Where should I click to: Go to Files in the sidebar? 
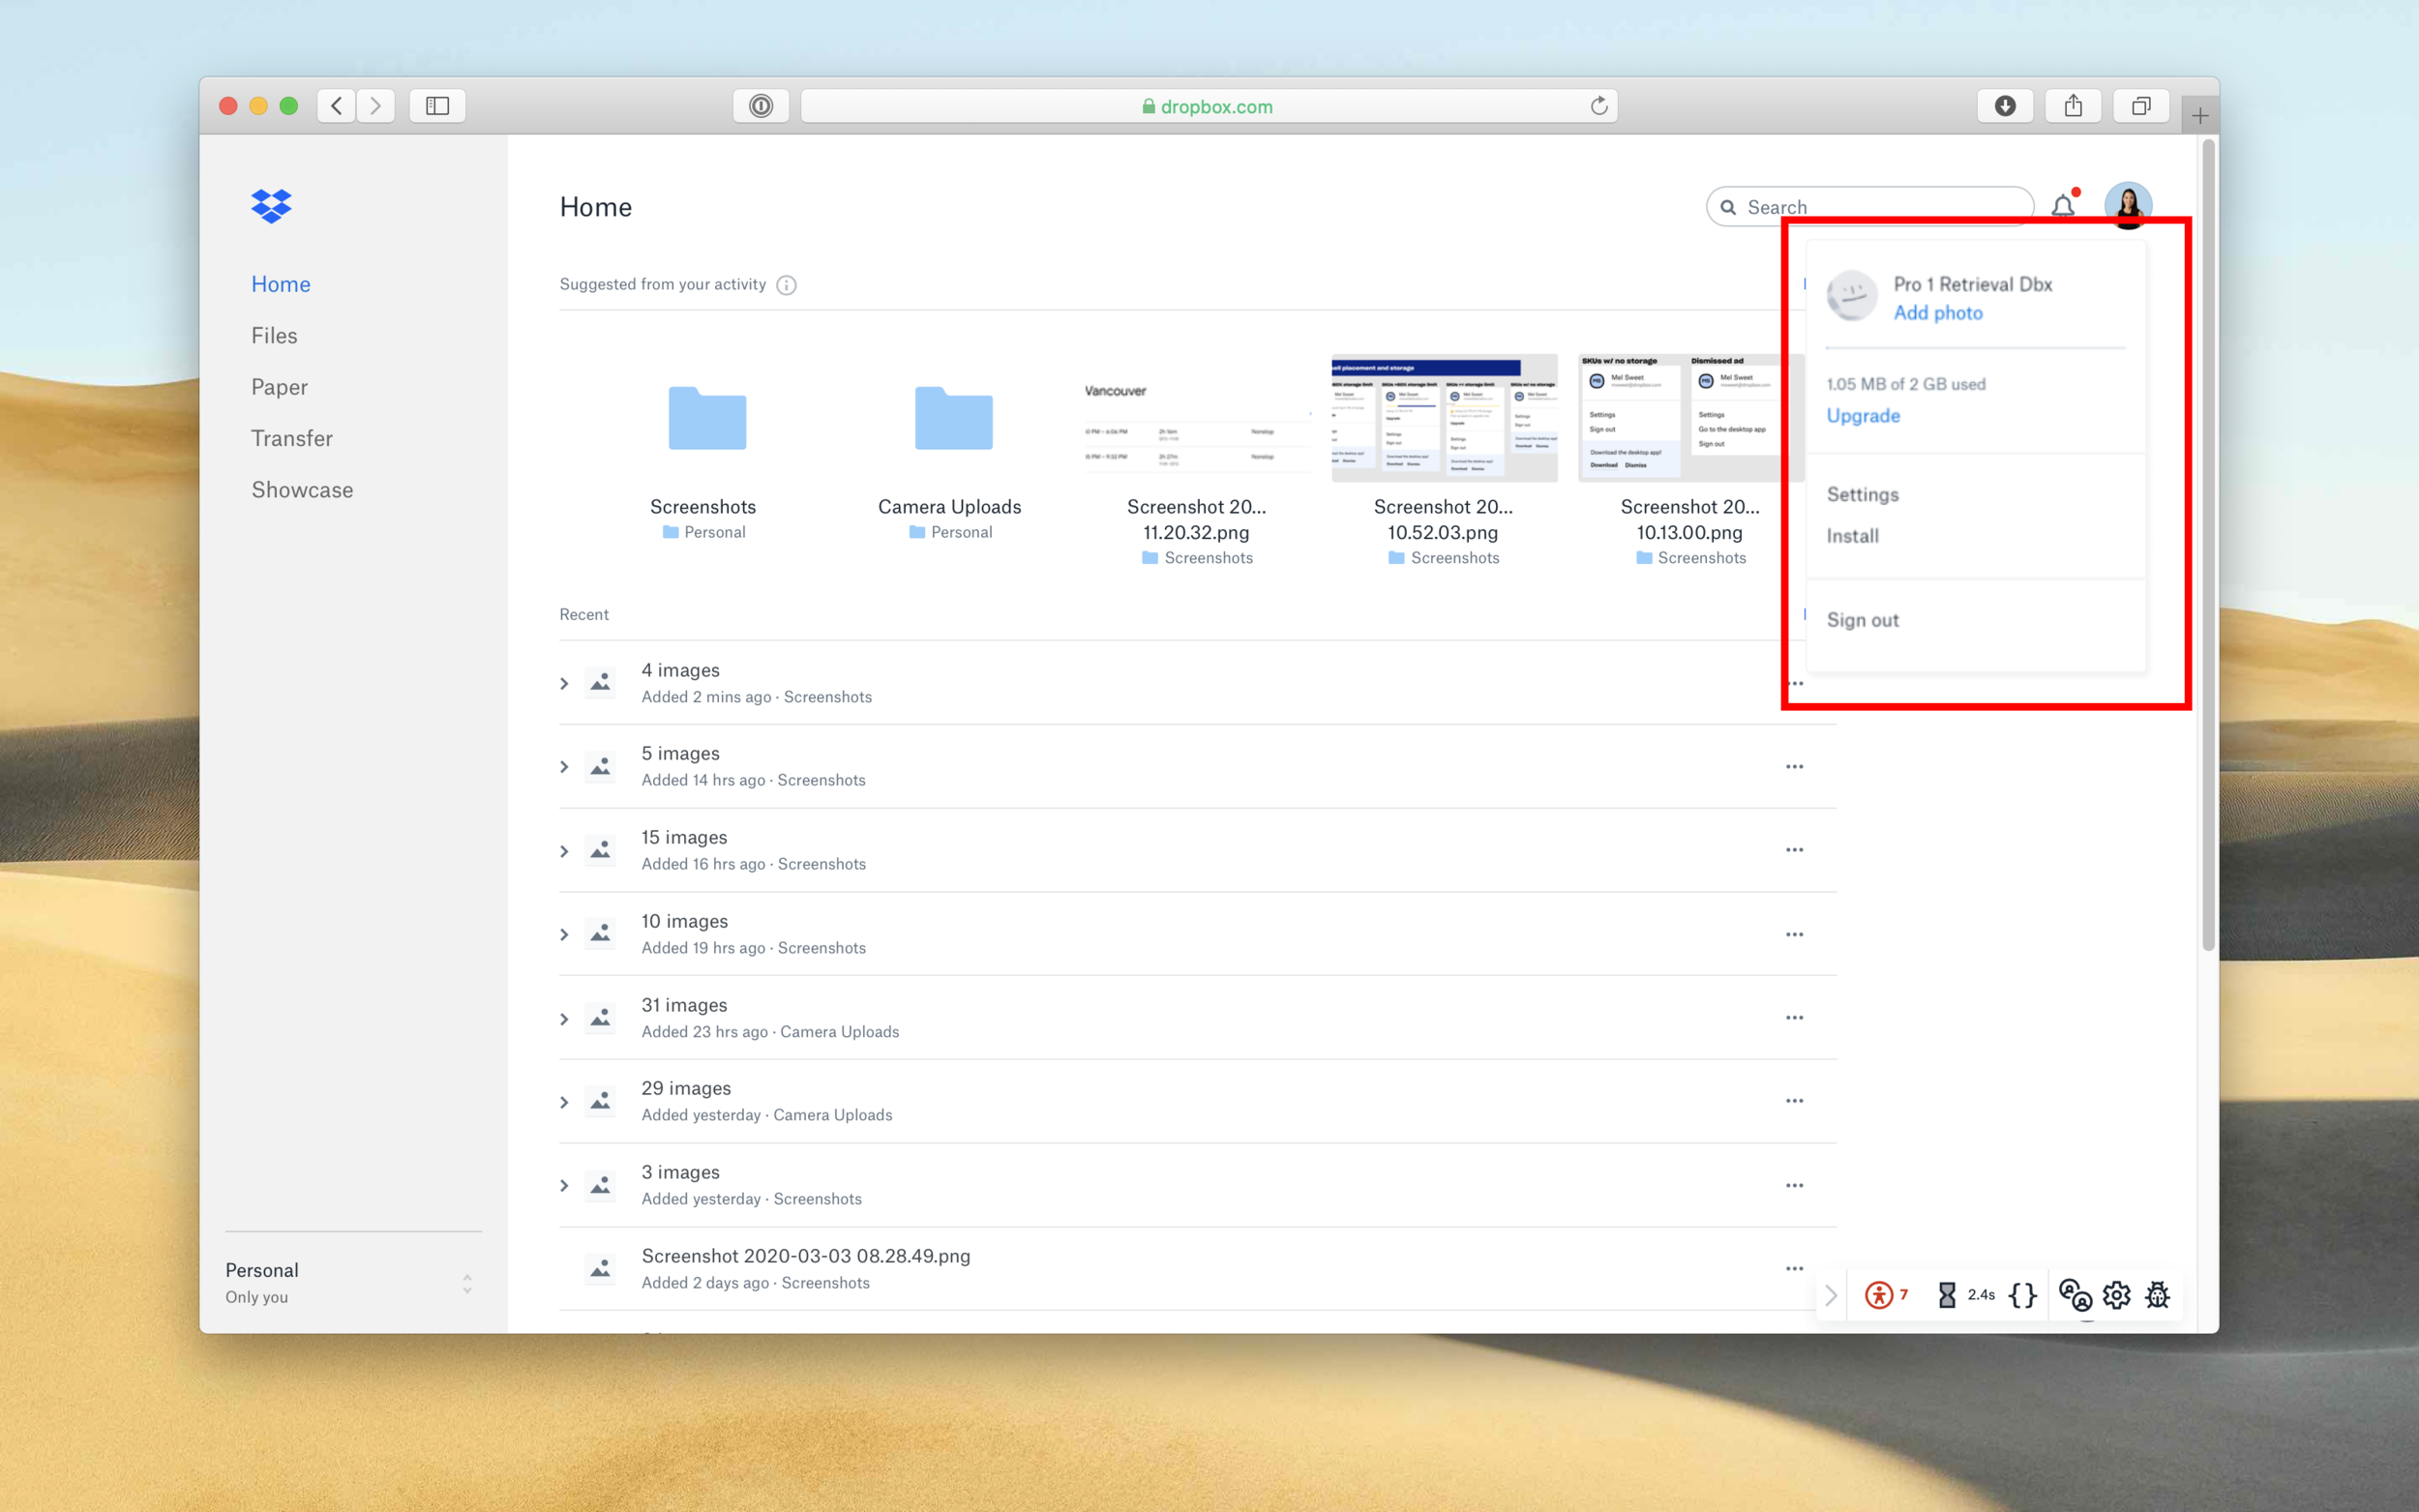[274, 335]
